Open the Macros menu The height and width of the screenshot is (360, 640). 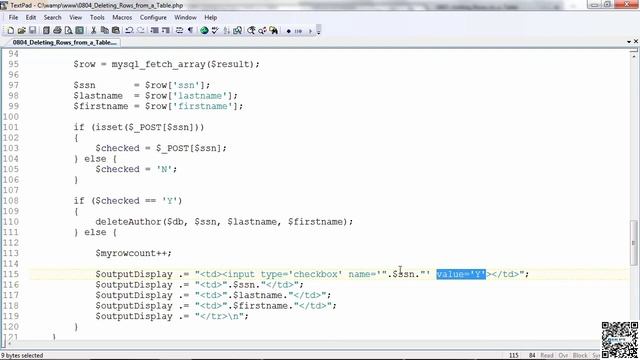(x=122, y=18)
